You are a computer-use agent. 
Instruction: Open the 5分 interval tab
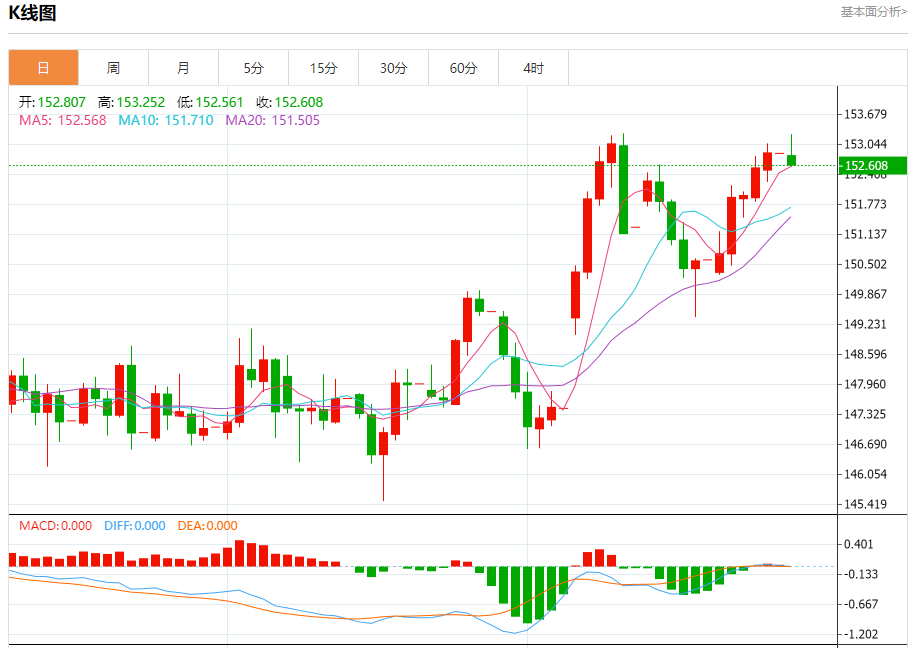pyautogui.click(x=253, y=68)
